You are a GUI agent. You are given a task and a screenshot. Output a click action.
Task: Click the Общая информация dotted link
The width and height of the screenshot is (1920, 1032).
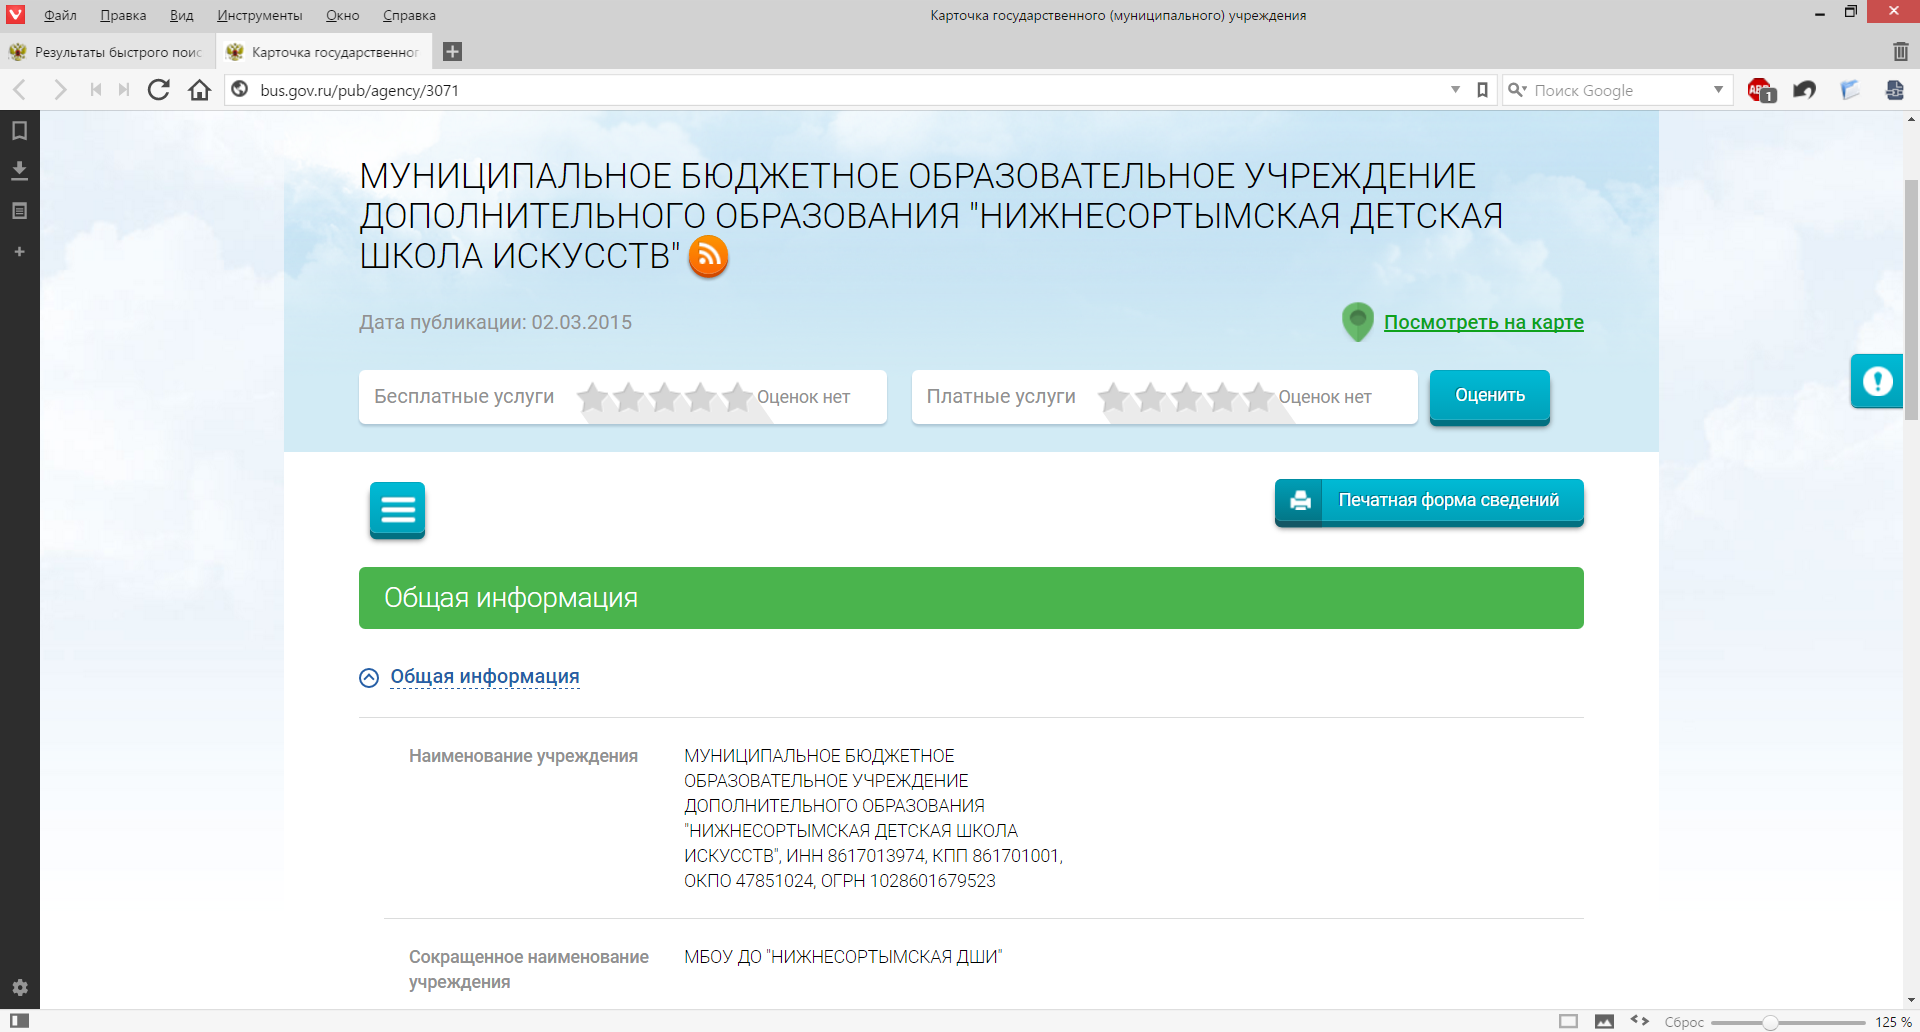pos(485,677)
